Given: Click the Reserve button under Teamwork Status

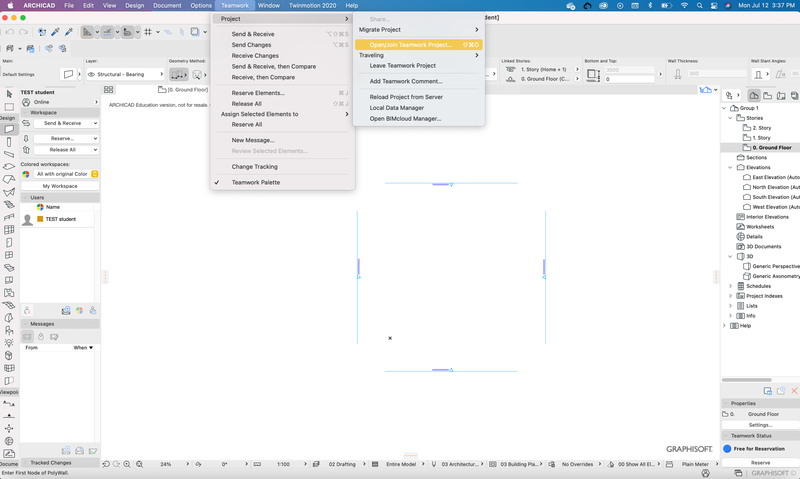Looking at the screenshot, I should click(x=760, y=463).
